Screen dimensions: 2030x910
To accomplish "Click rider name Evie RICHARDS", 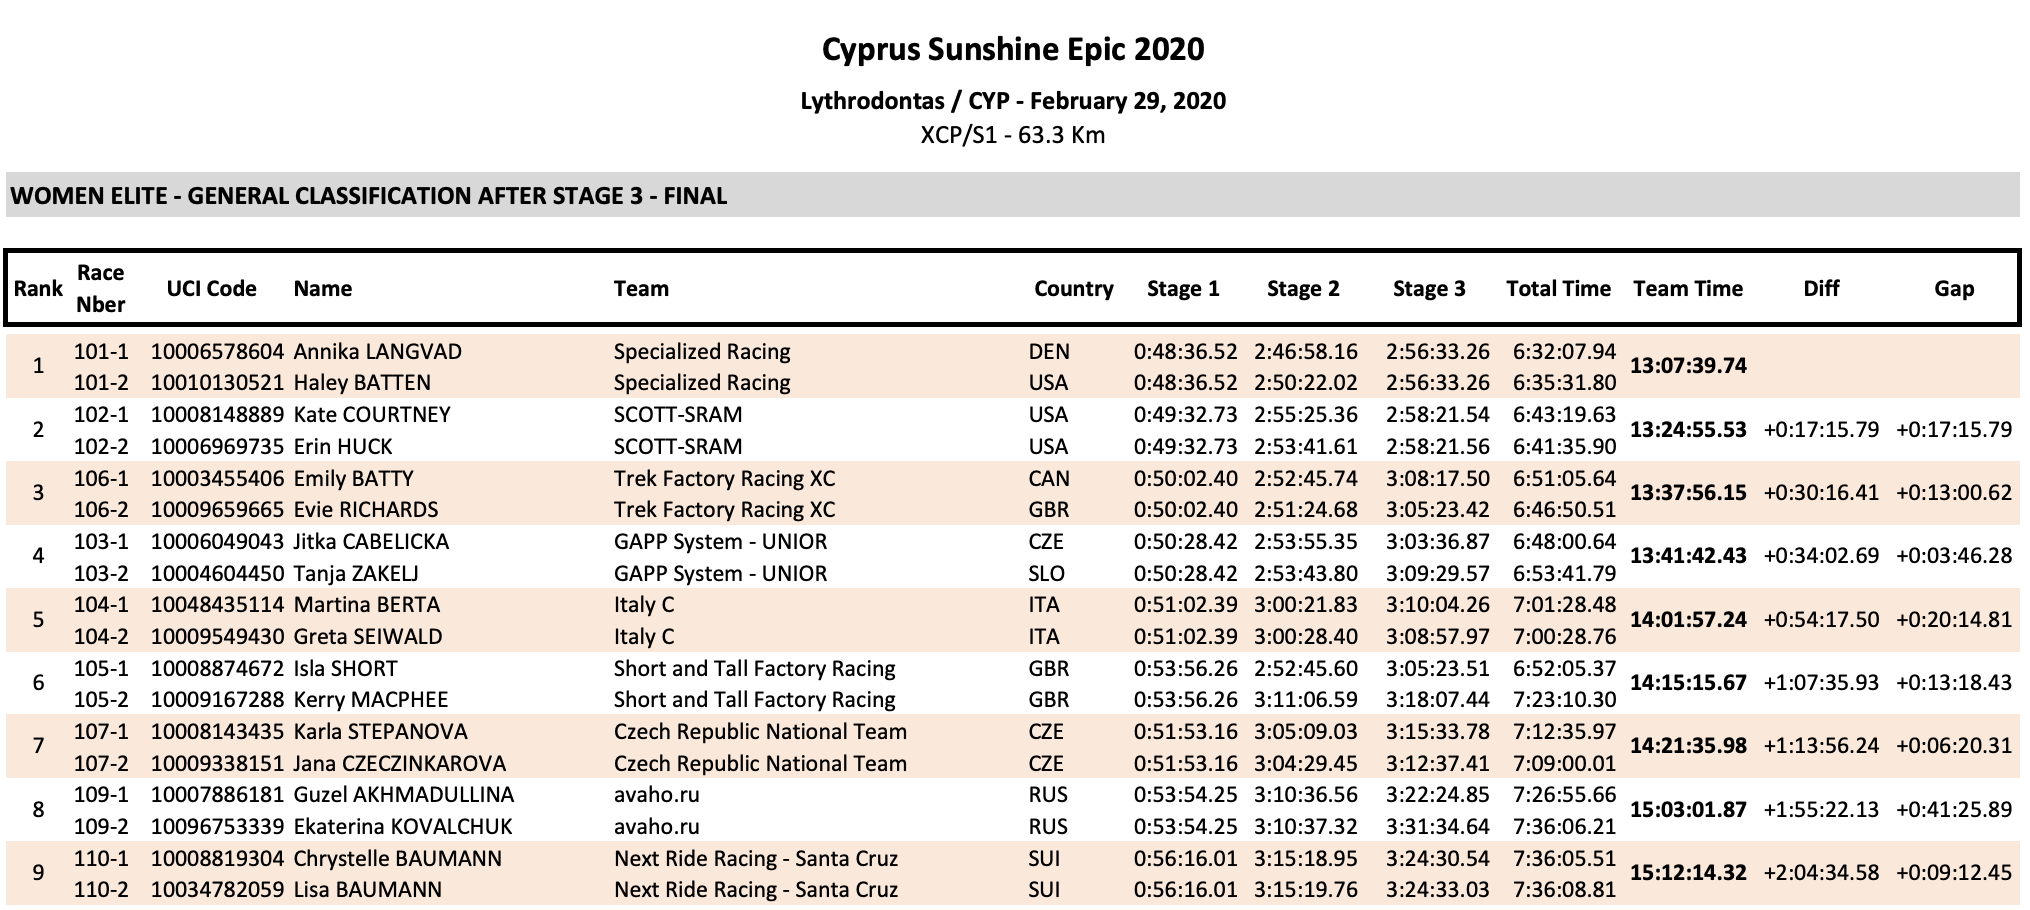I will tap(365, 510).
